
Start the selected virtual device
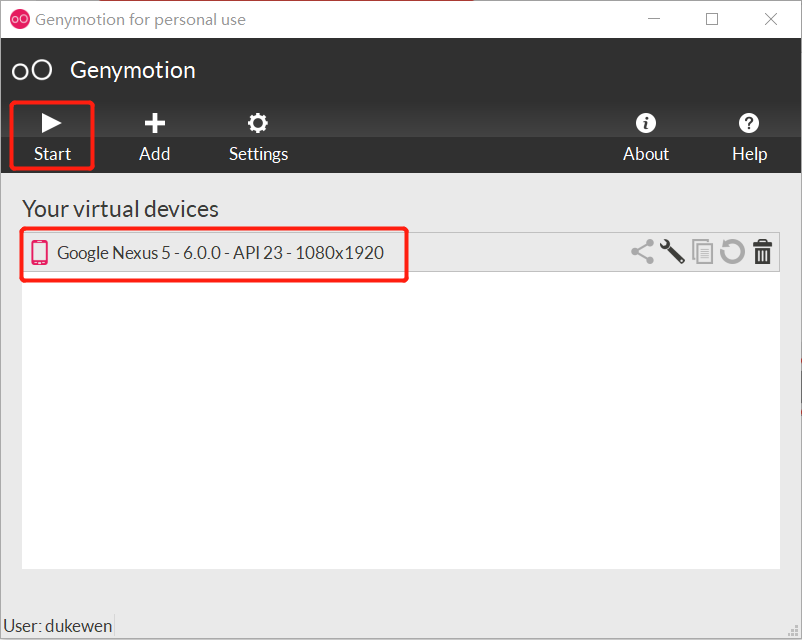[52, 137]
